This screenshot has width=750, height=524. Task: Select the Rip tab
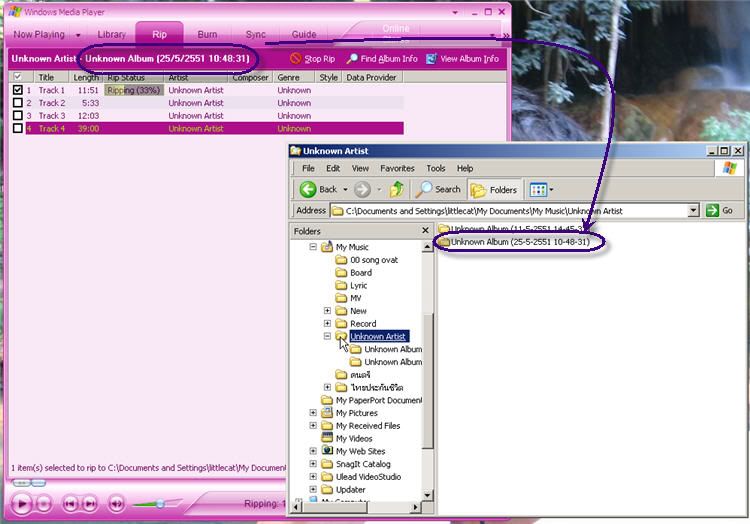pos(159,34)
